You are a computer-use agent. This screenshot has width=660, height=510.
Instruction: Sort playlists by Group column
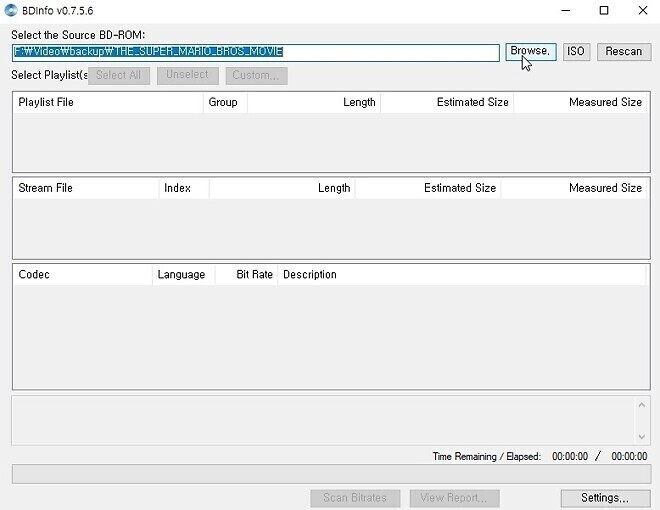click(224, 102)
